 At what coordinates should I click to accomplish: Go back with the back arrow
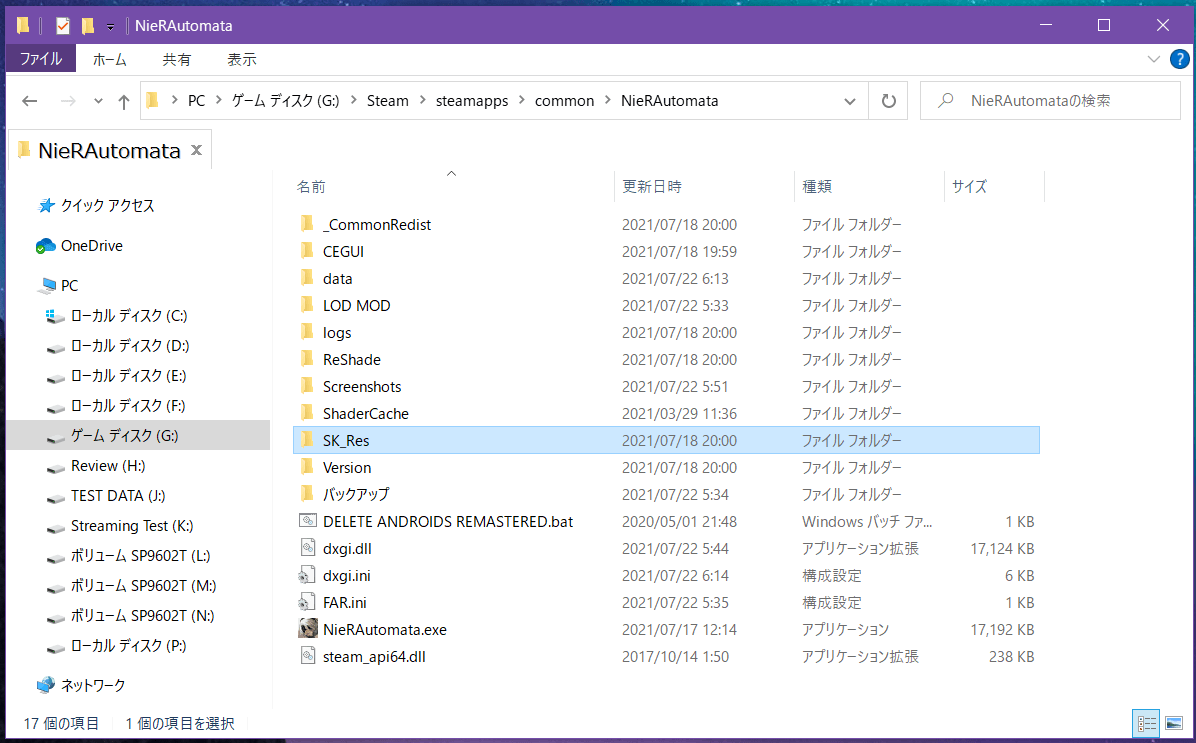point(30,101)
